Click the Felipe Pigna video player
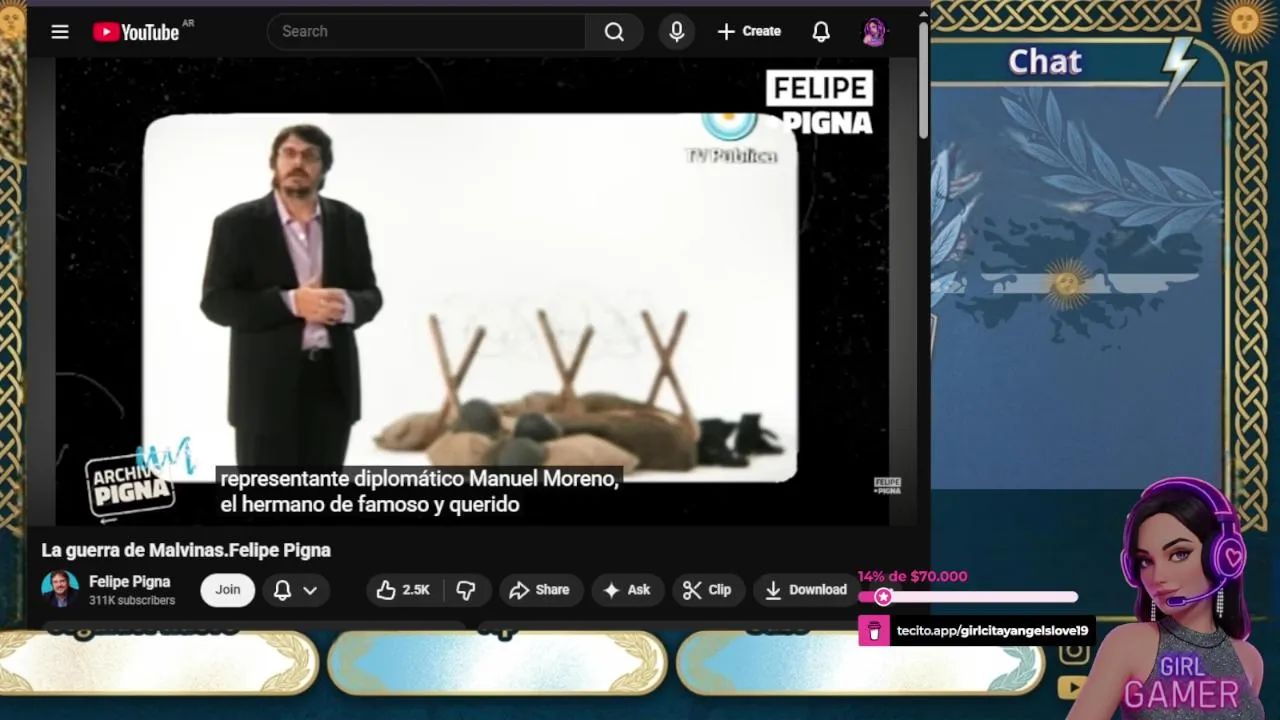 click(x=470, y=290)
